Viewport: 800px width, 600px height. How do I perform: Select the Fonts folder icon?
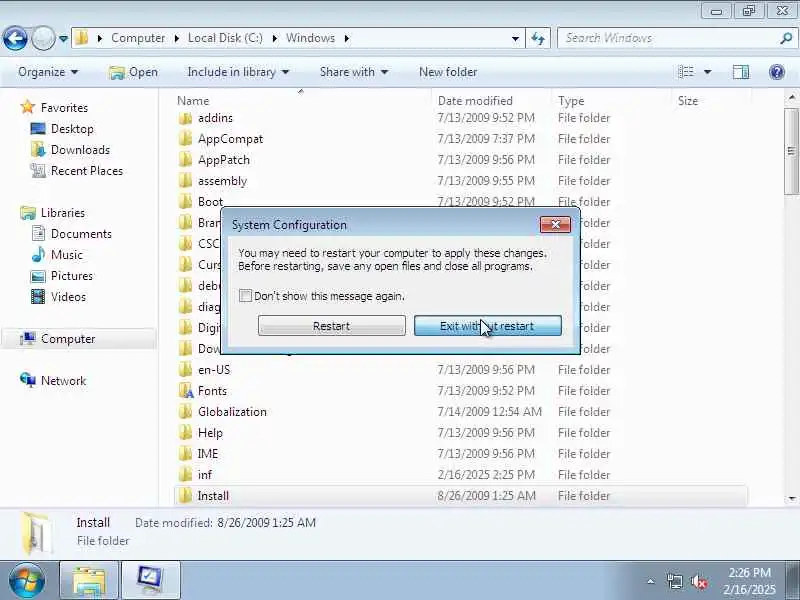[x=186, y=391]
